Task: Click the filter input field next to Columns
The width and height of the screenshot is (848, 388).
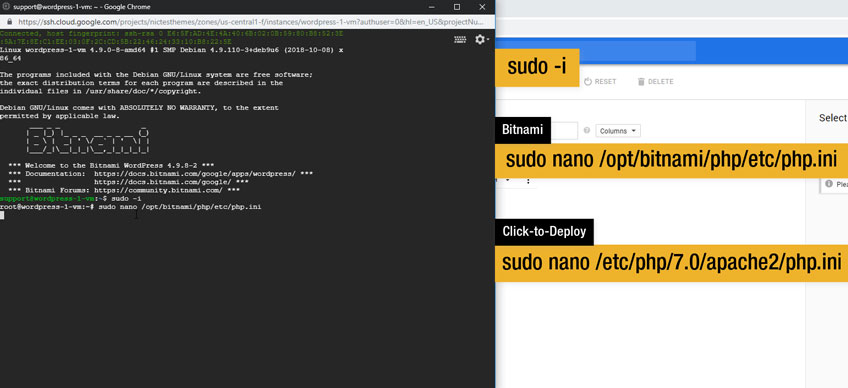Action: [x=564, y=131]
